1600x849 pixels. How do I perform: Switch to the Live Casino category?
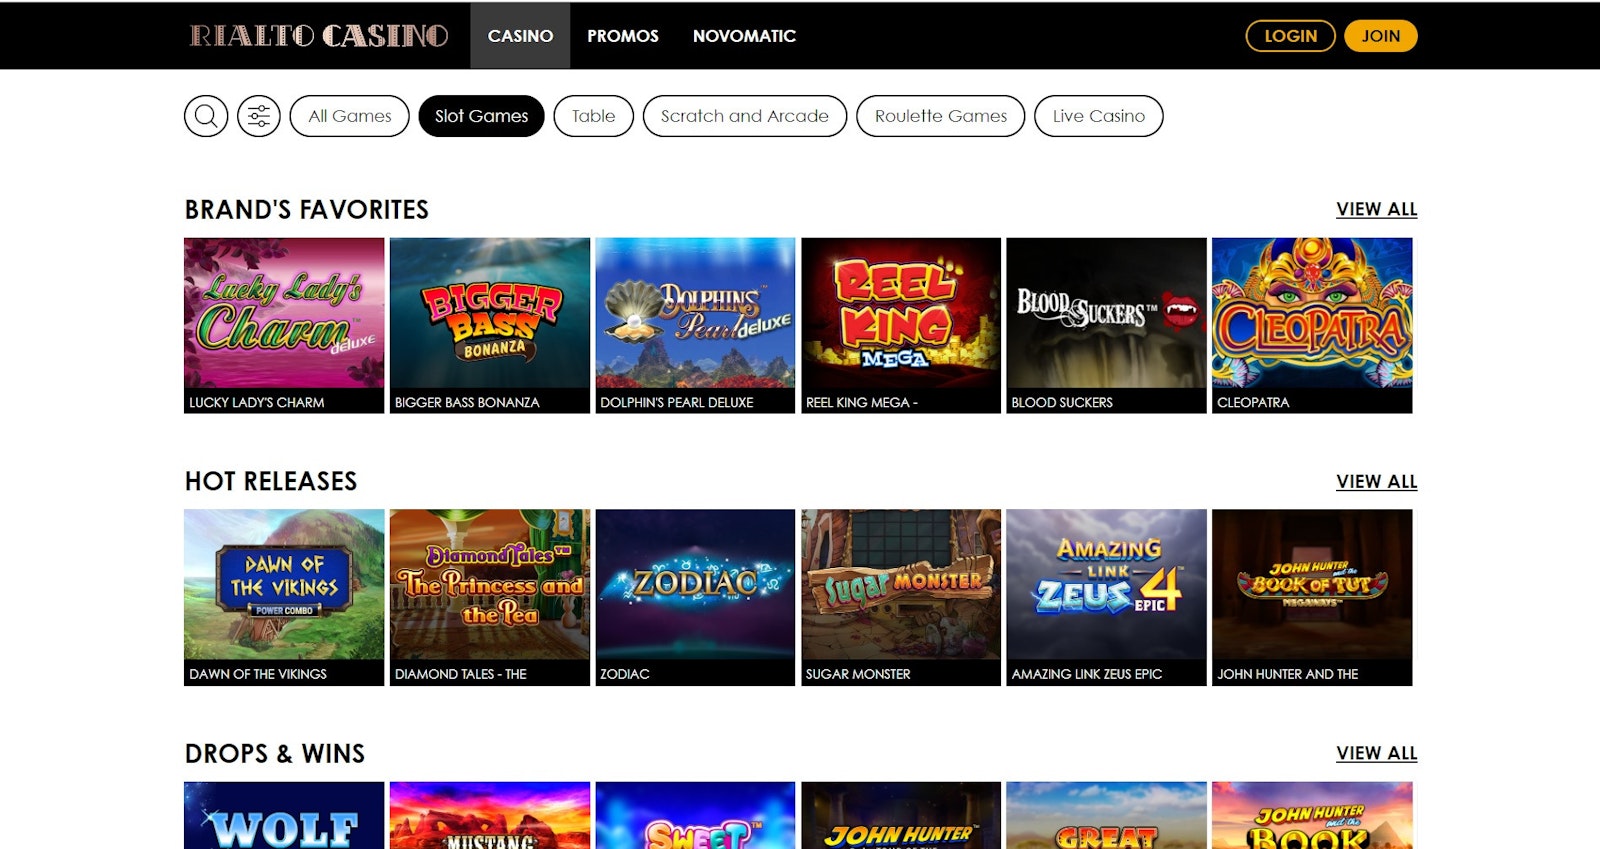click(x=1099, y=116)
